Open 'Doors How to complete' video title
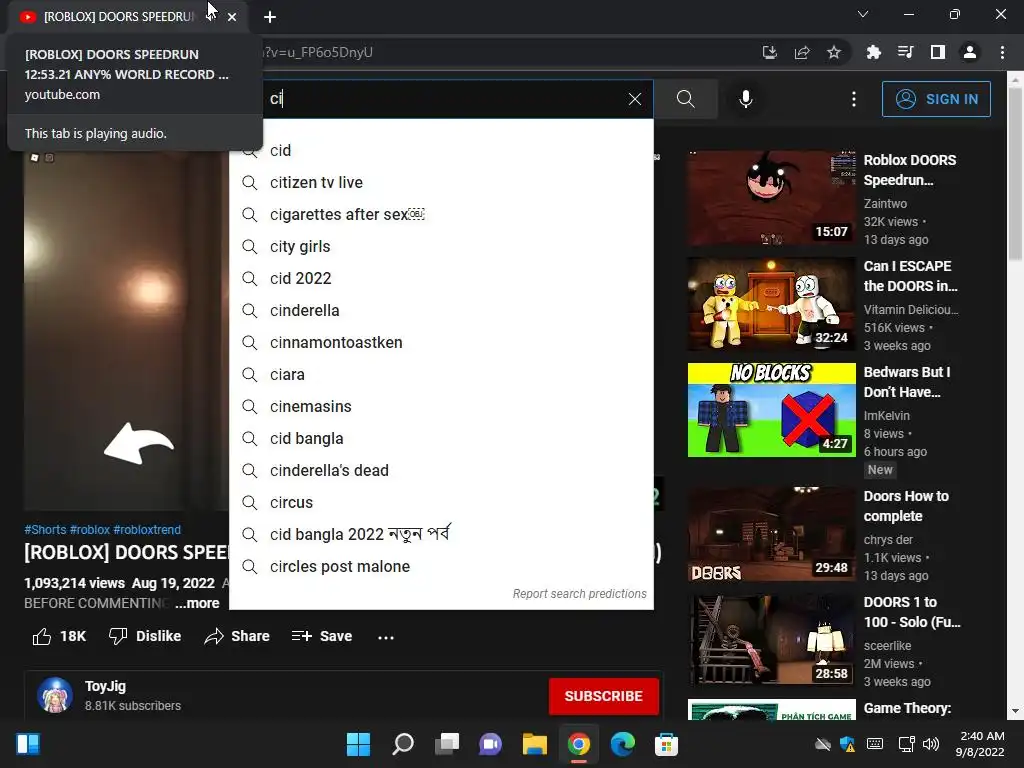 (906, 506)
